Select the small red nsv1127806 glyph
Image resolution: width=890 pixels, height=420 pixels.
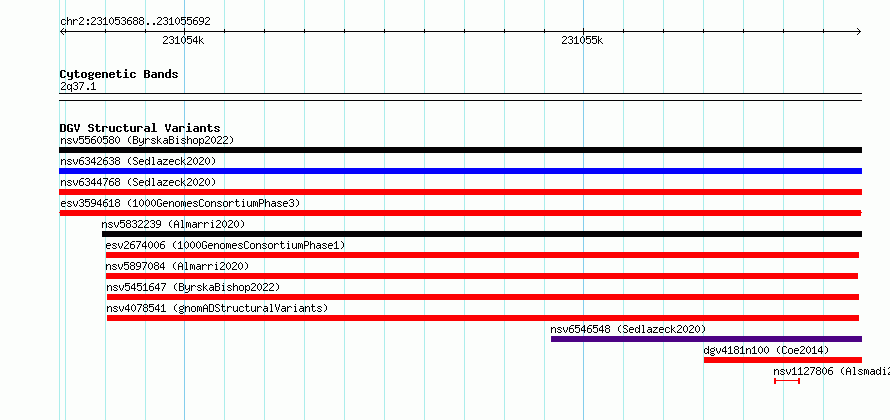tap(787, 381)
